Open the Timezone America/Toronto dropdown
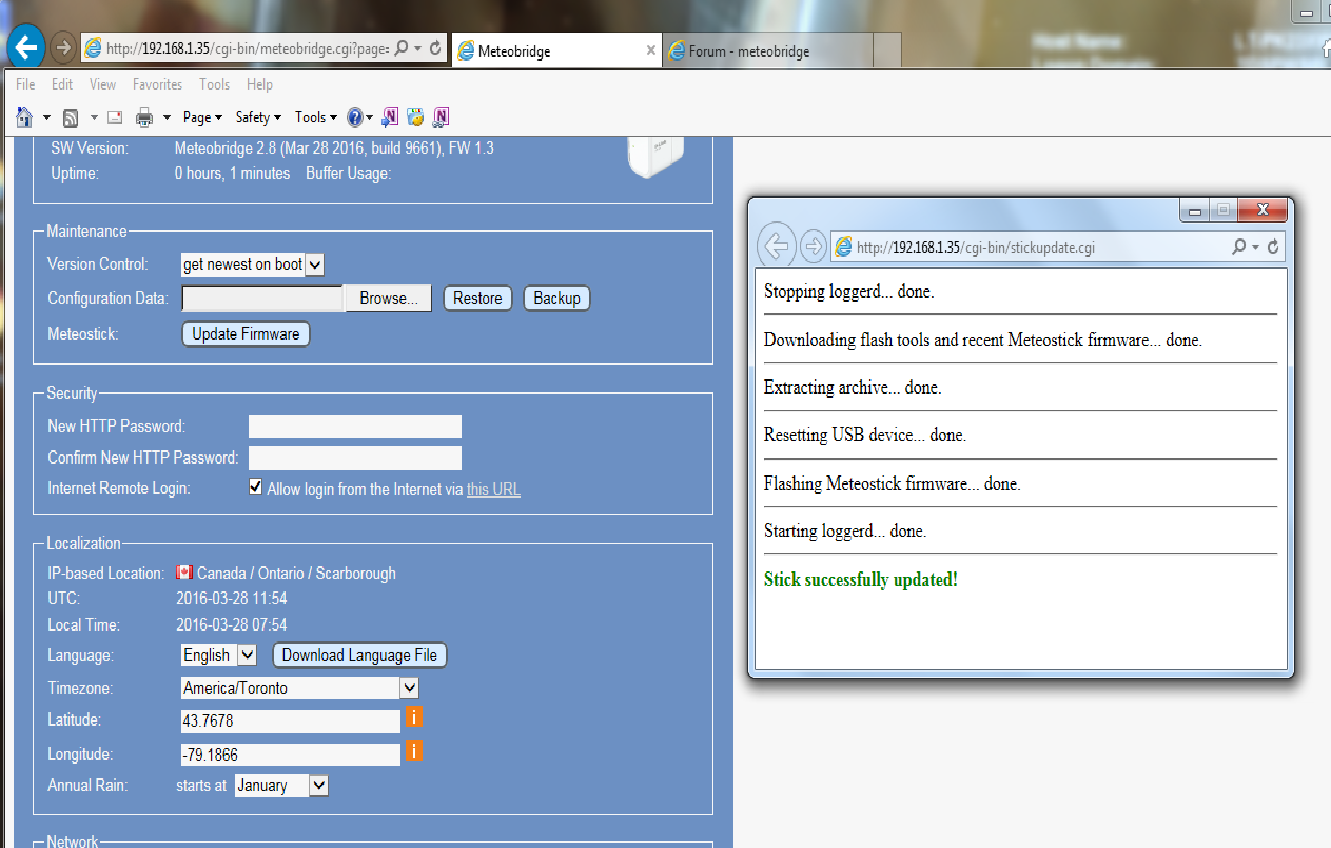The width and height of the screenshot is (1331, 848). coord(408,688)
